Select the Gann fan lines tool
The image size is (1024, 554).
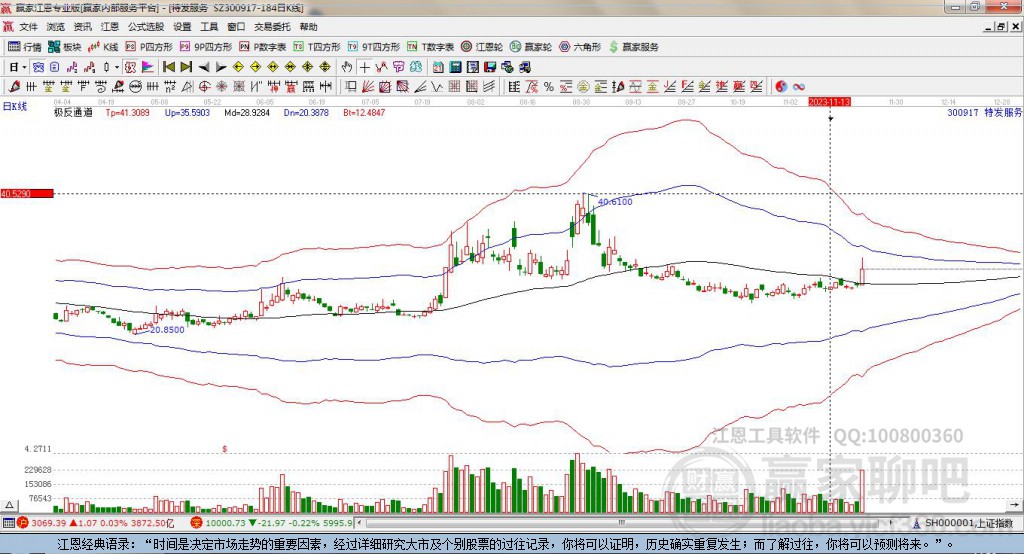click(x=368, y=86)
